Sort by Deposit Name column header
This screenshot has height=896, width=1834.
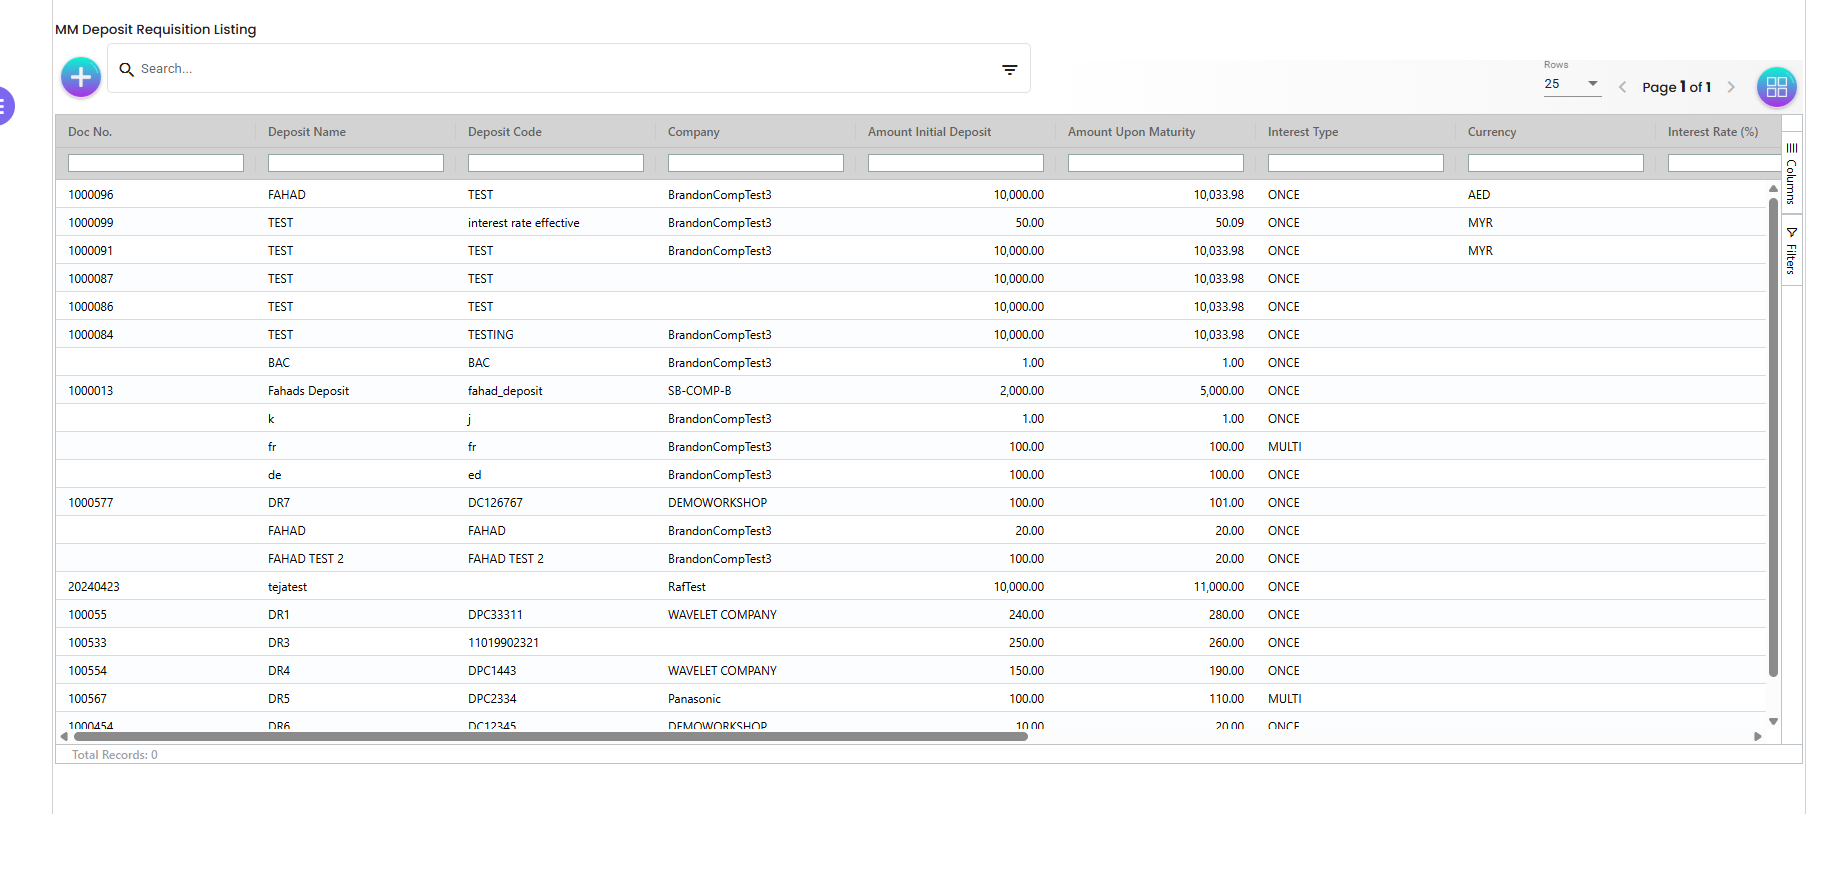coord(307,132)
